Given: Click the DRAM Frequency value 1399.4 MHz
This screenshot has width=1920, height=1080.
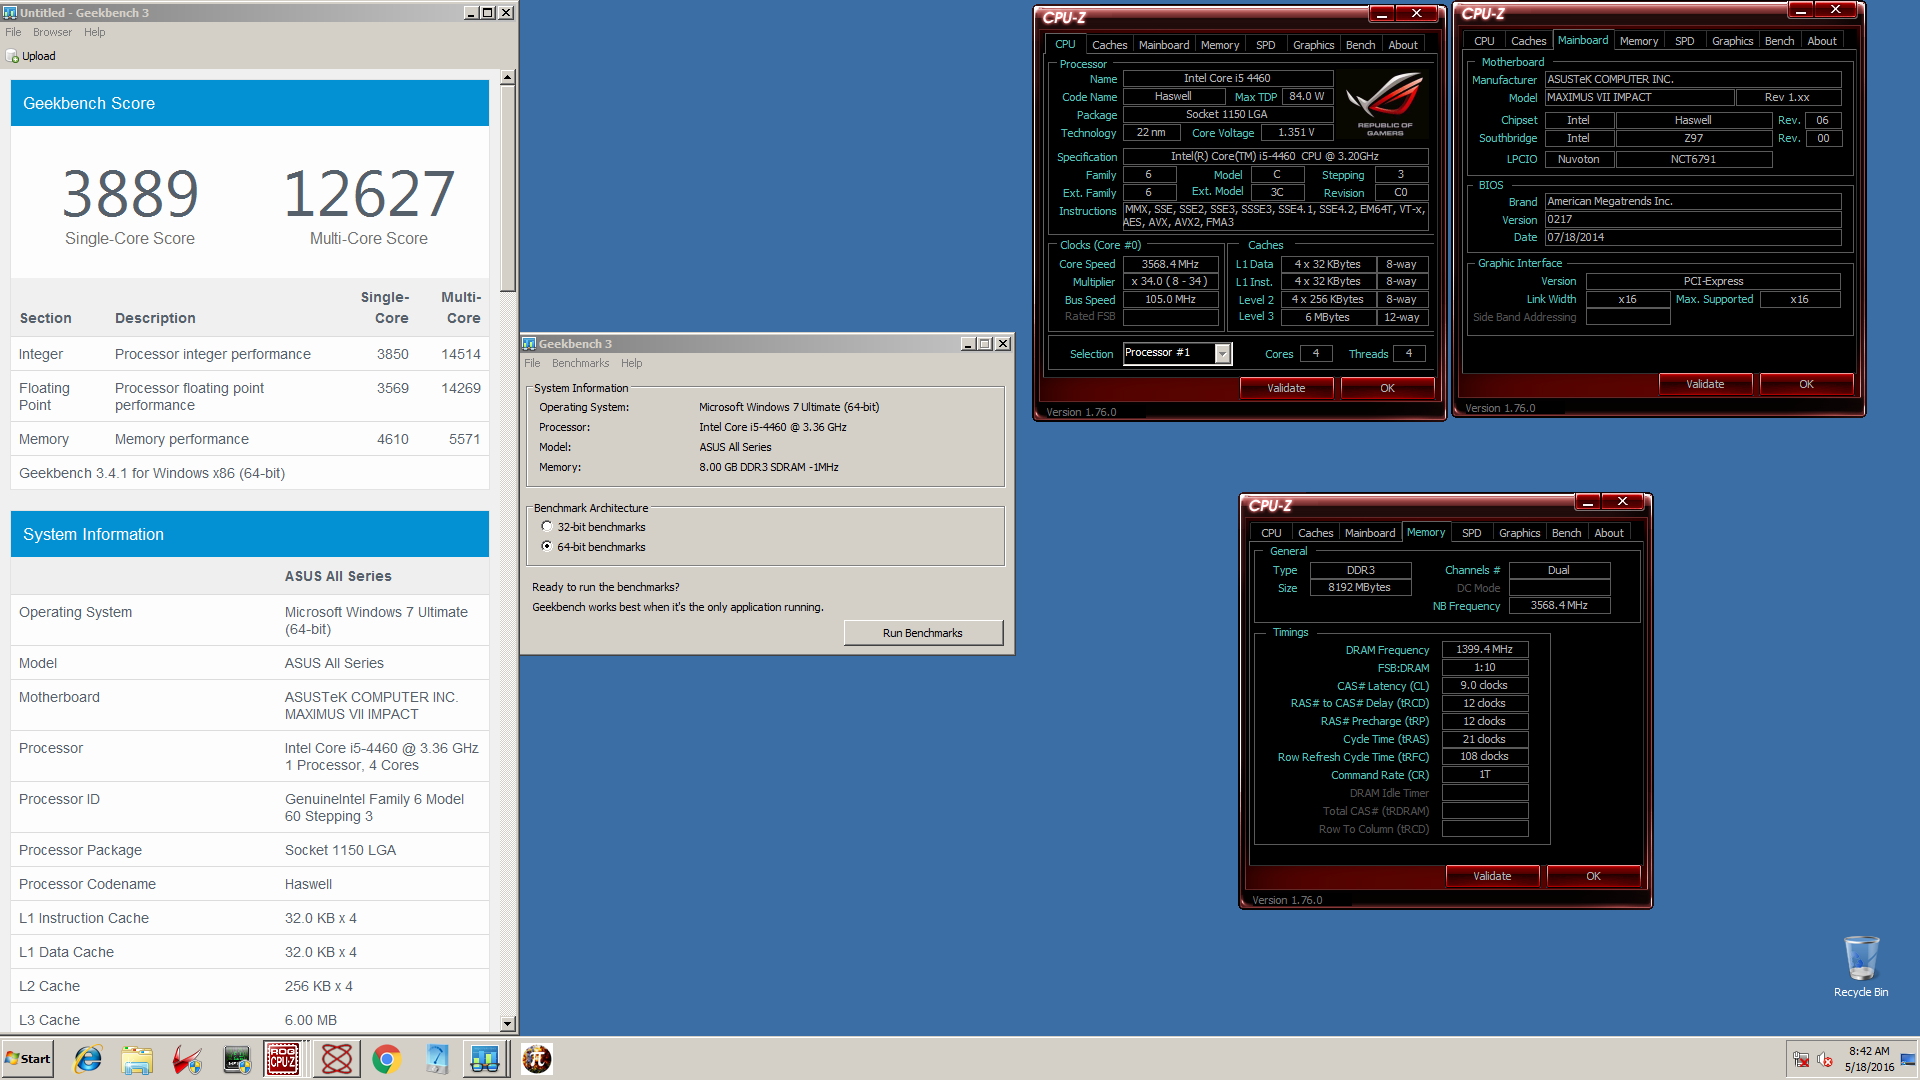Looking at the screenshot, I should [1484, 649].
